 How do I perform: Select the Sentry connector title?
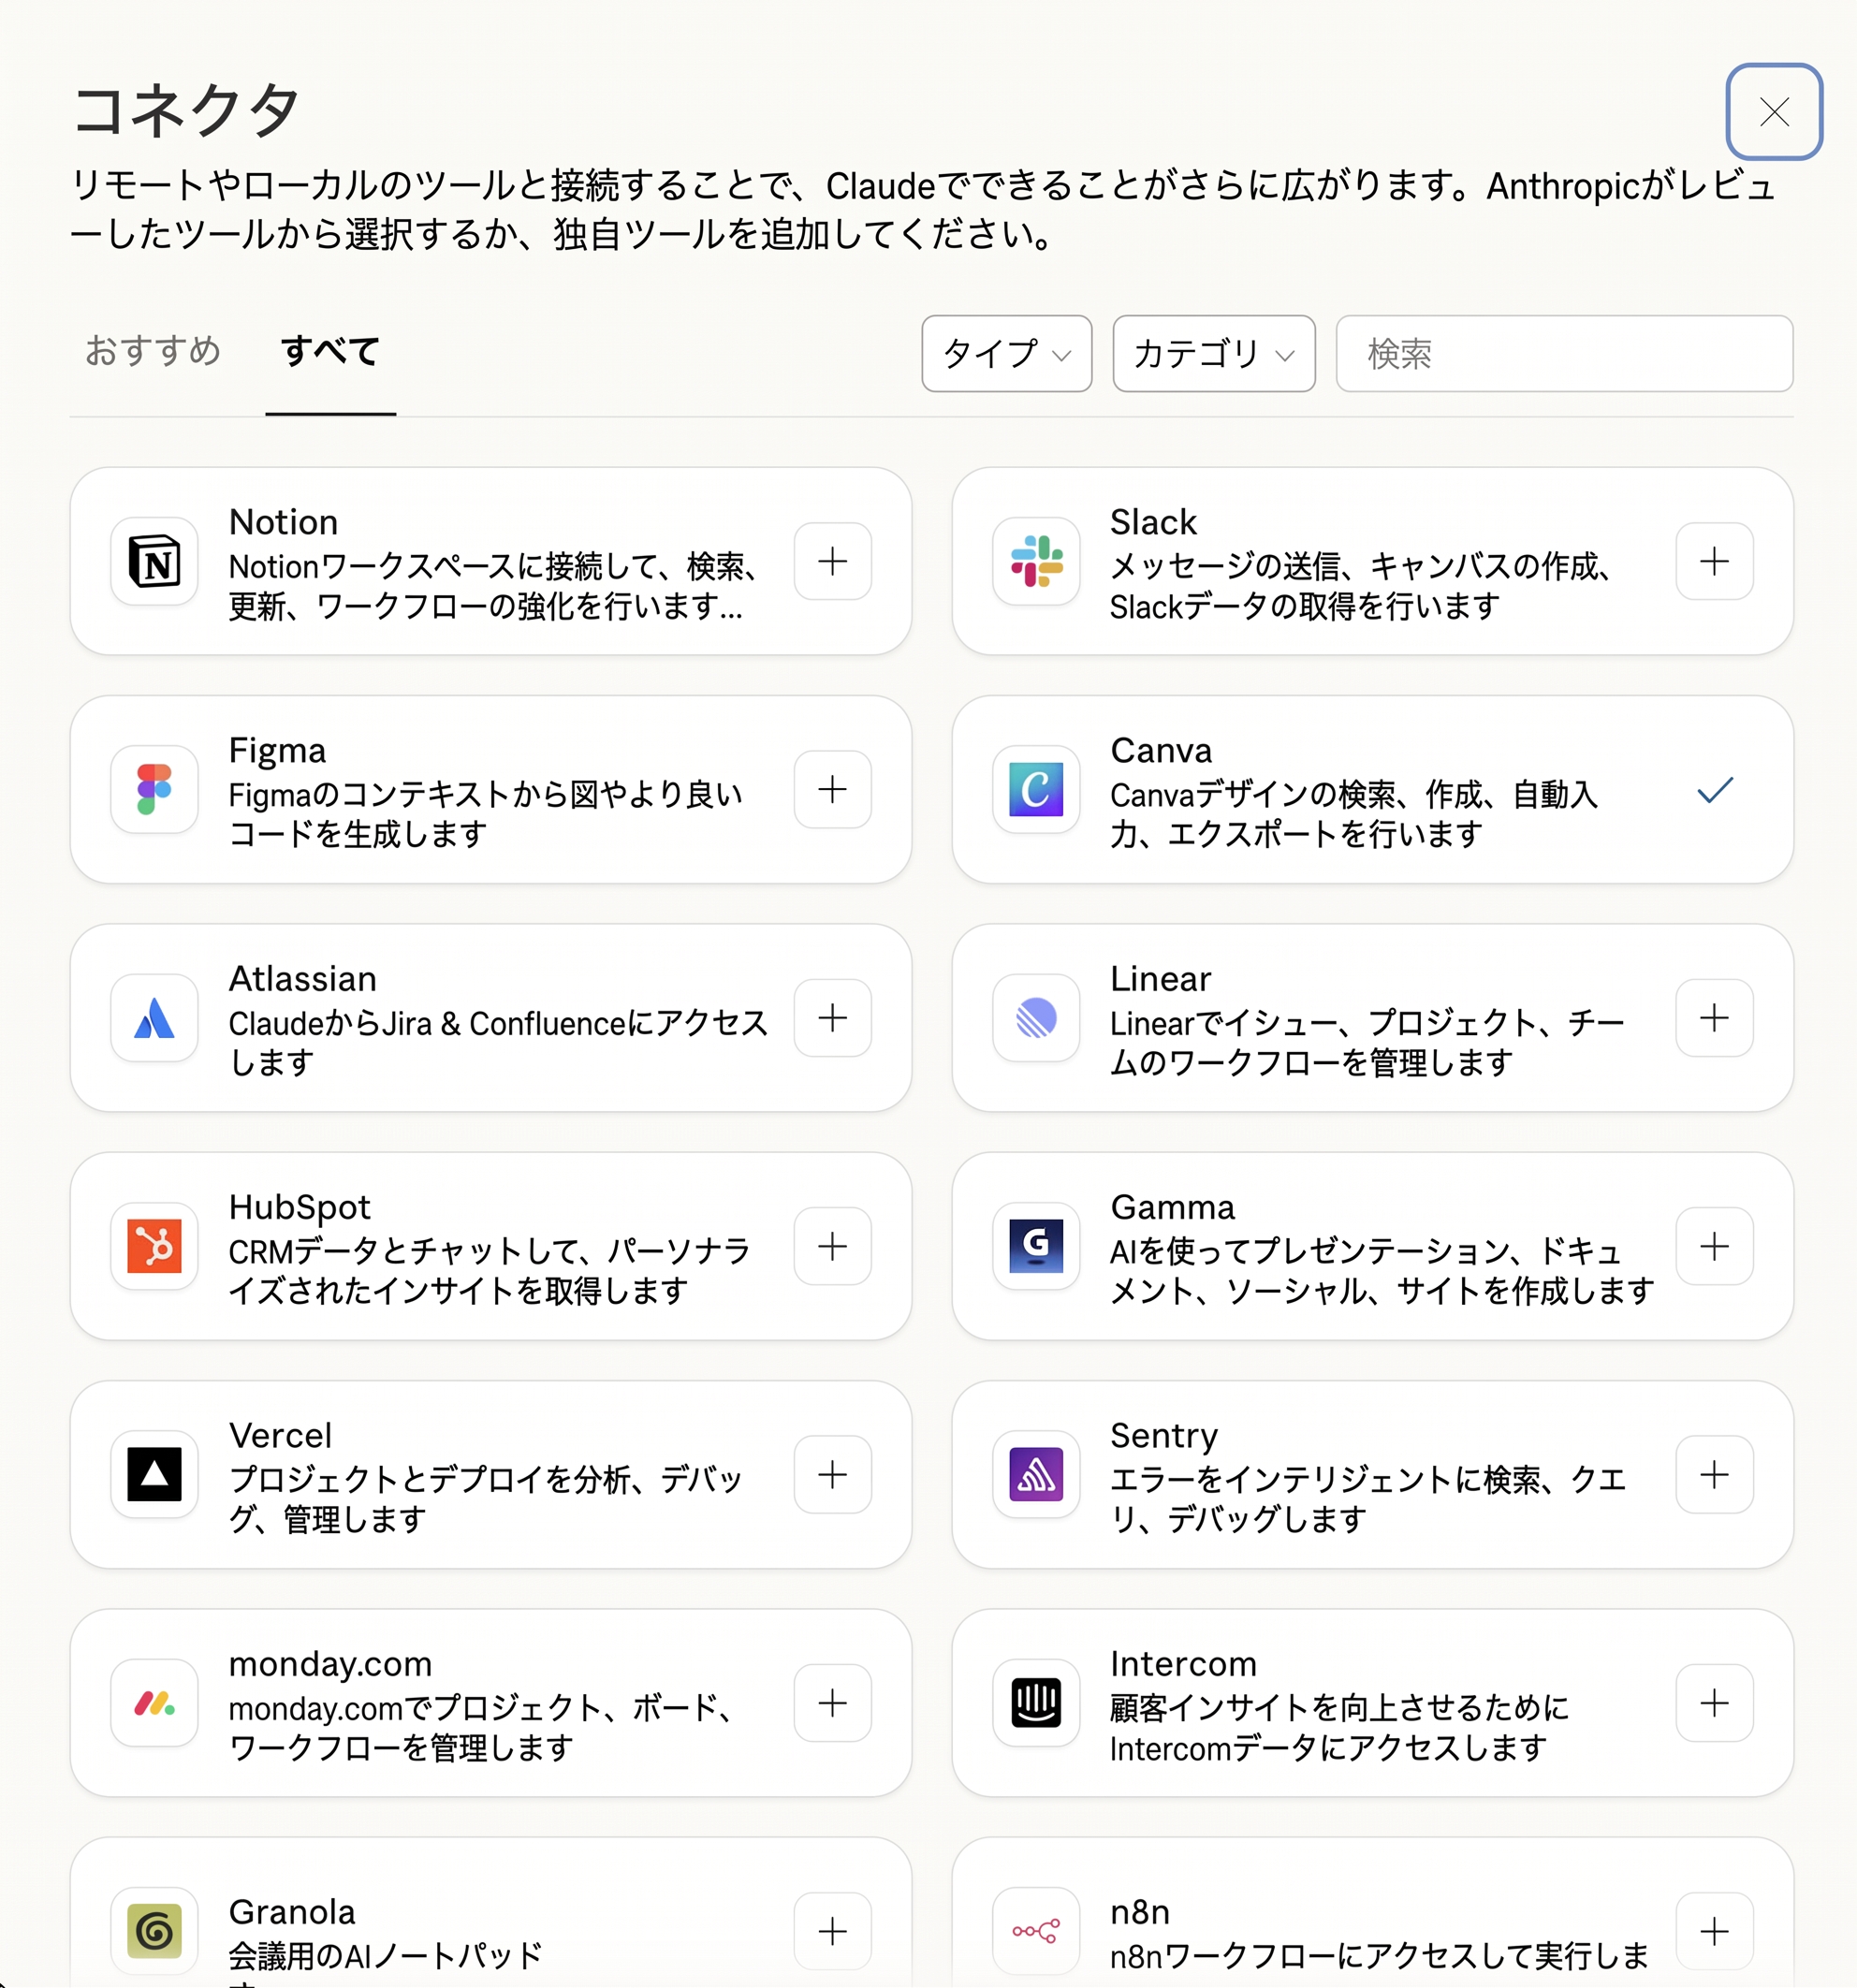pos(1164,1436)
